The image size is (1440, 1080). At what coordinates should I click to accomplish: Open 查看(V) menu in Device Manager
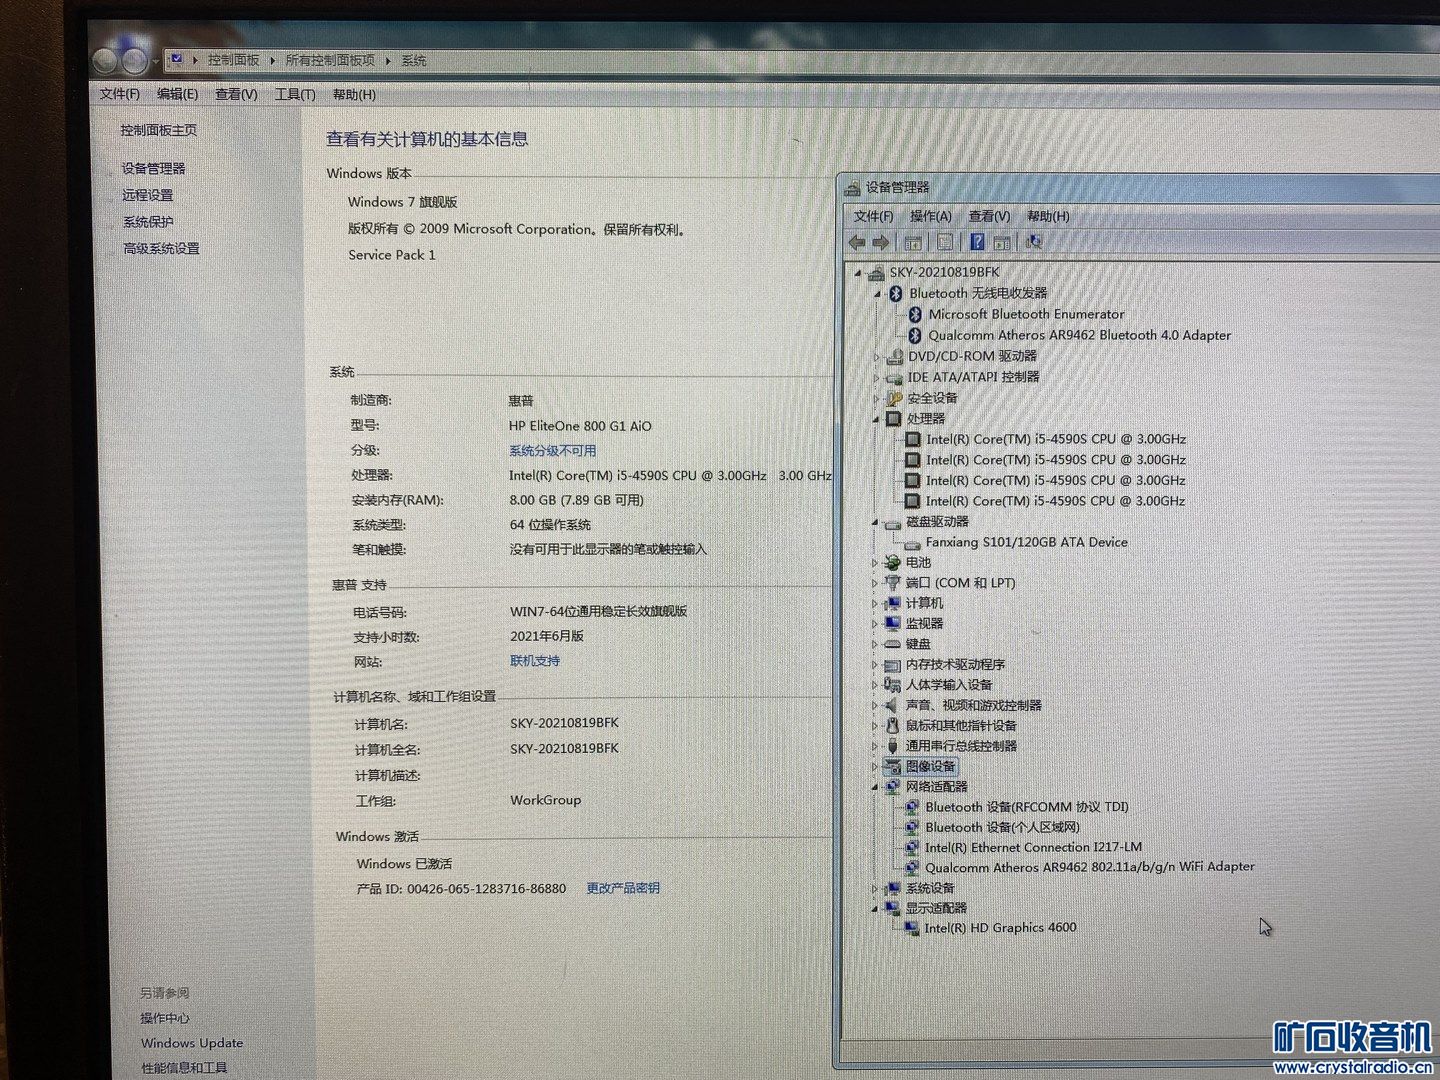(x=989, y=216)
